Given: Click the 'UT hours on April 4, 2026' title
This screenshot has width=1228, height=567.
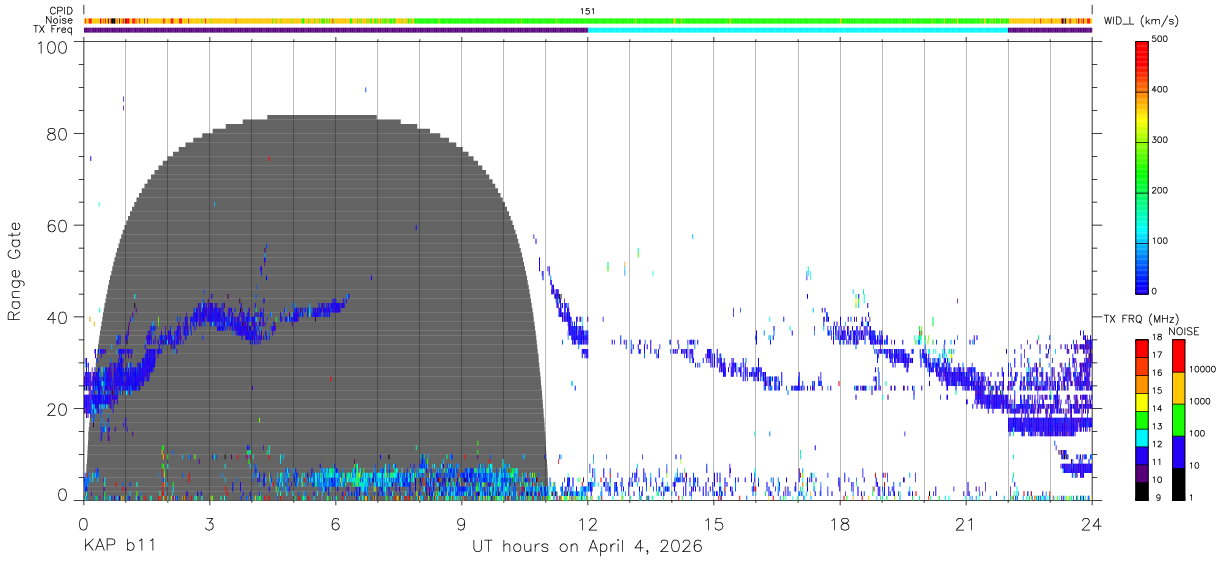Looking at the screenshot, I should [587, 547].
